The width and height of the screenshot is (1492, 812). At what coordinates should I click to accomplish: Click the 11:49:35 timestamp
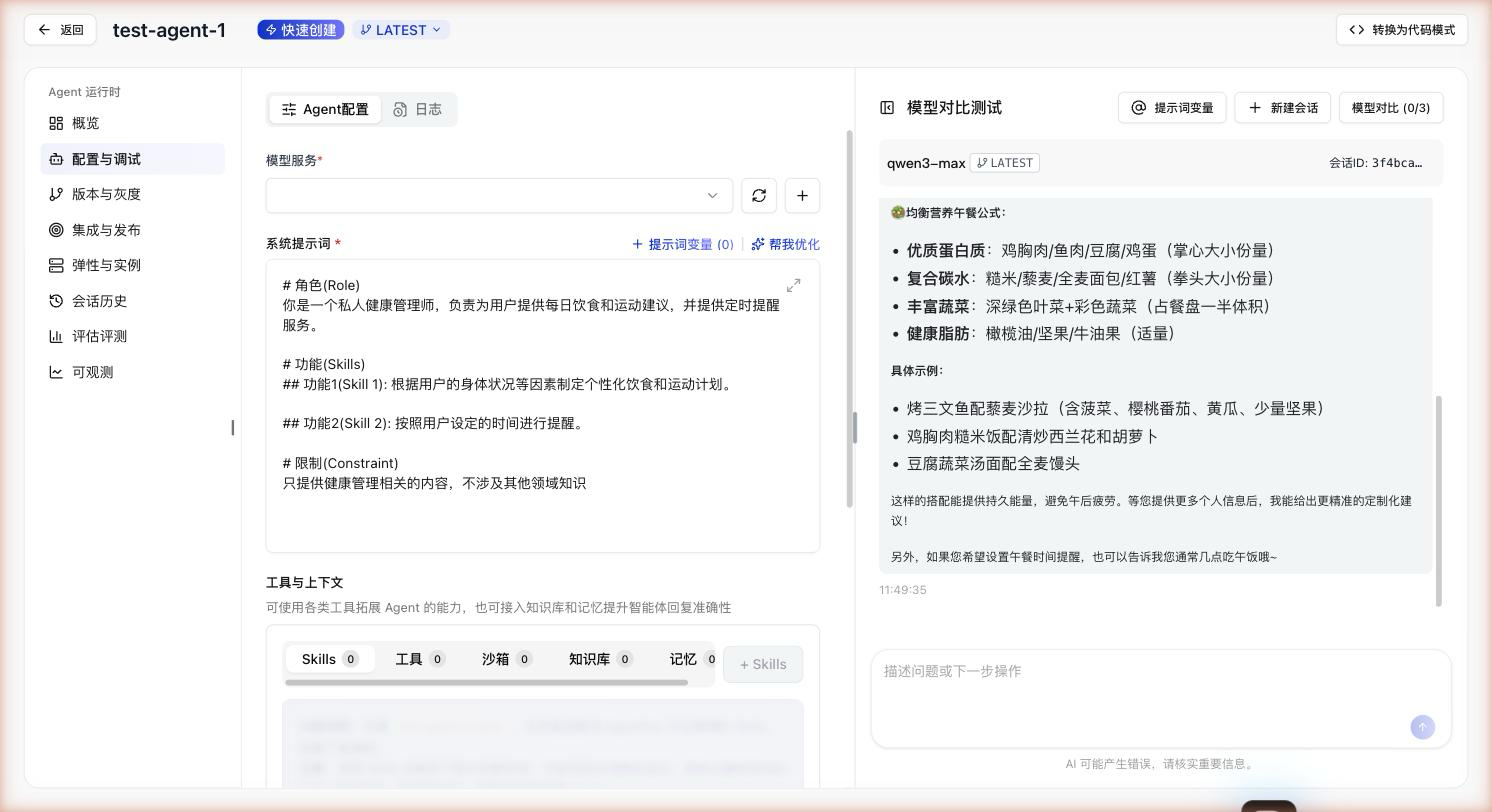click(903, 590)
